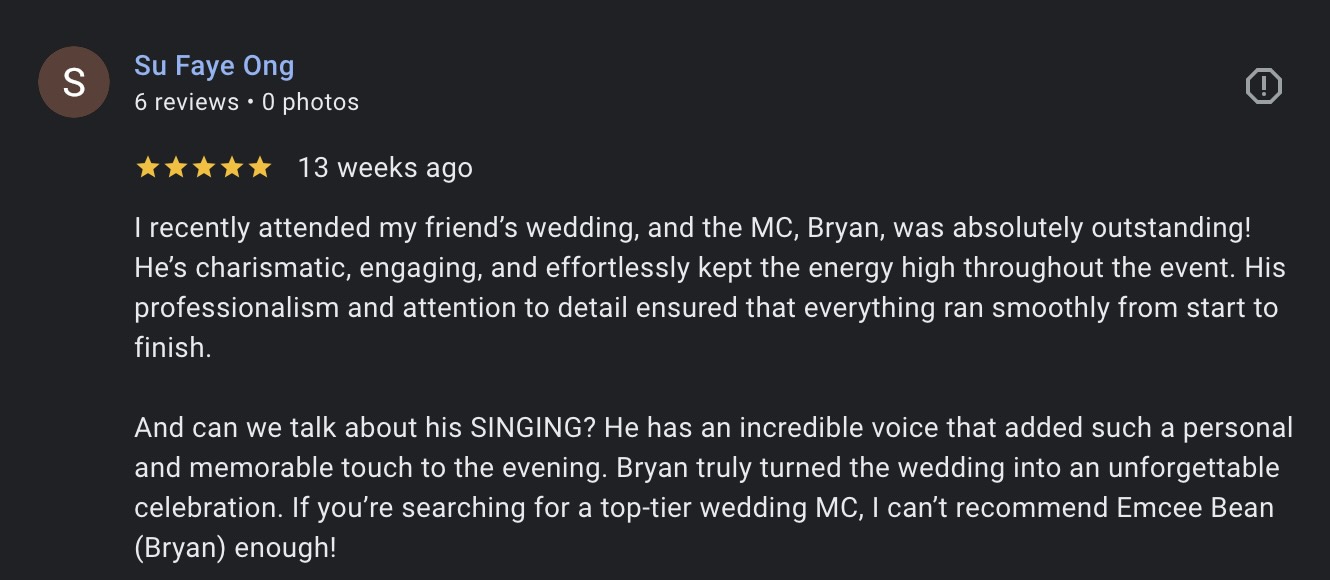Click the fourth rating star
The width and height of the screenshot is (1330, 580).
(x=231, y=168)
